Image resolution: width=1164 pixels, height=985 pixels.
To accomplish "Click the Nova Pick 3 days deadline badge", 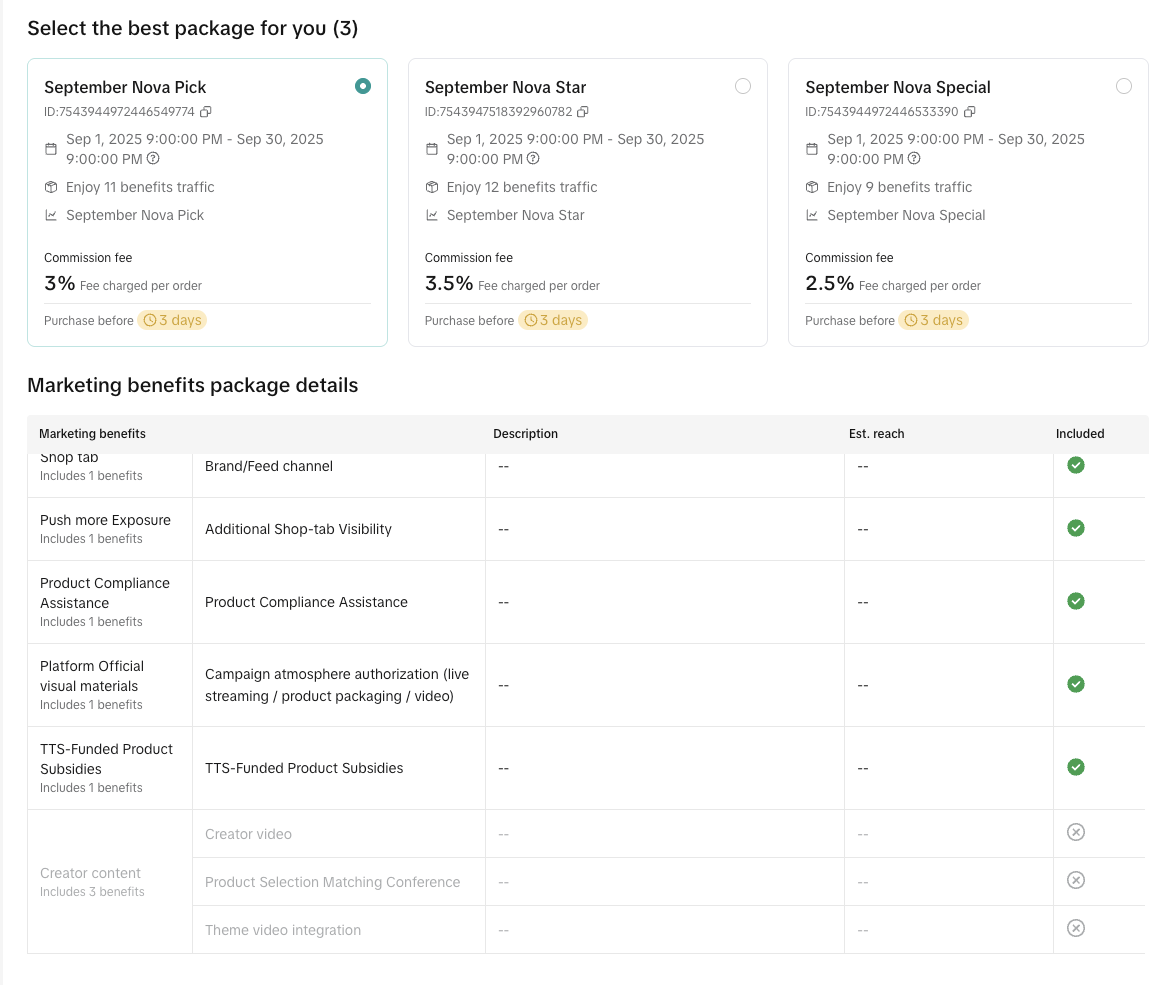I will pyautogui.click(x=172, y=321).
